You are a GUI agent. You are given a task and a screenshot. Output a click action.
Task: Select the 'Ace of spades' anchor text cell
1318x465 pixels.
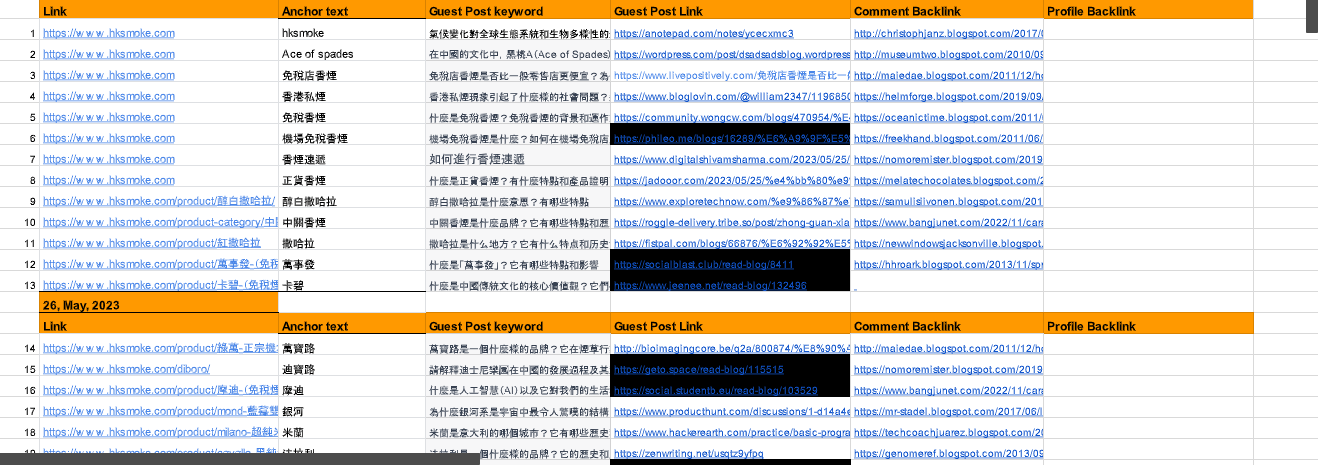point(352,54)
